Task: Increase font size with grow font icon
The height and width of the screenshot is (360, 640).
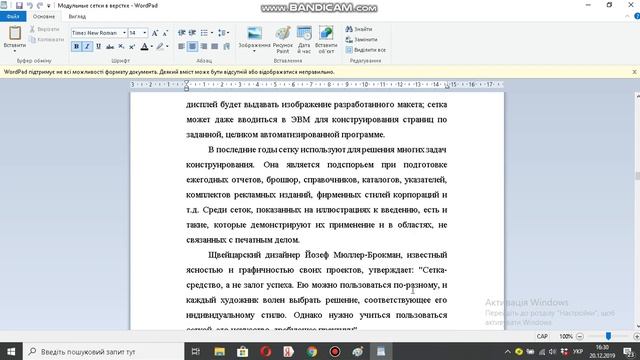Action: pyautogui.click(x=155, y=33)
